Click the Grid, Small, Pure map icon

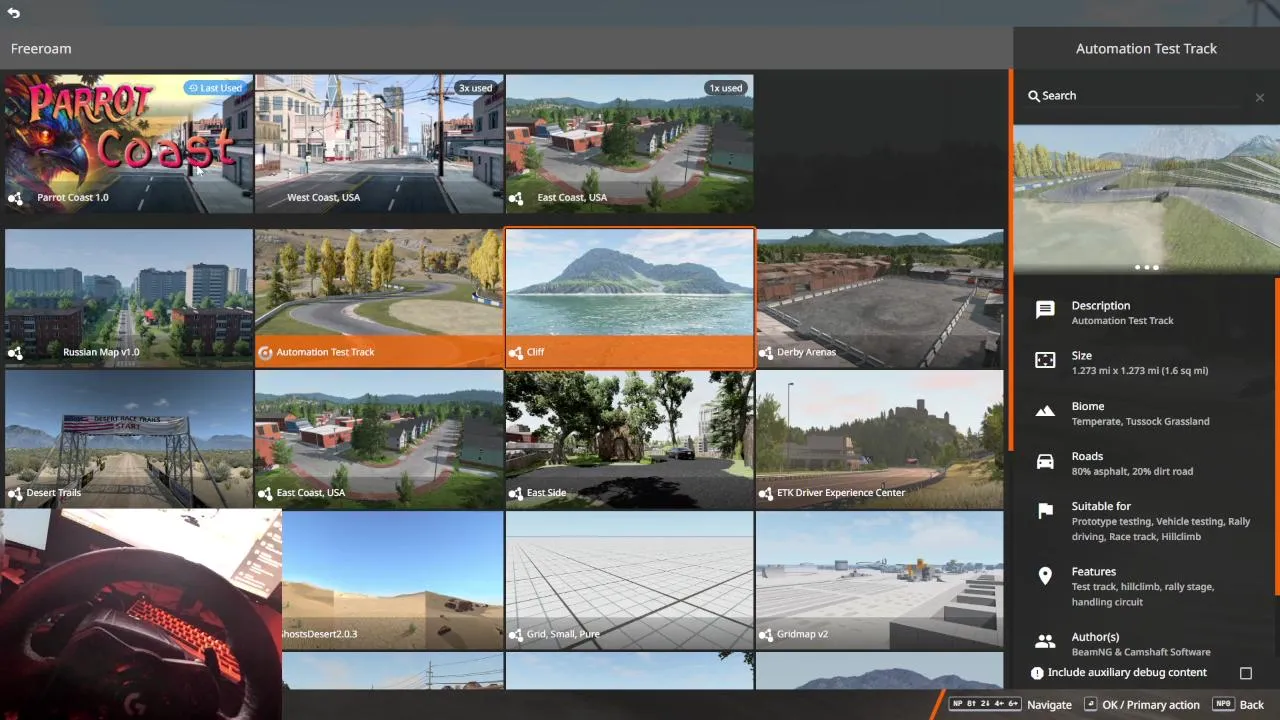pos(516,634)
